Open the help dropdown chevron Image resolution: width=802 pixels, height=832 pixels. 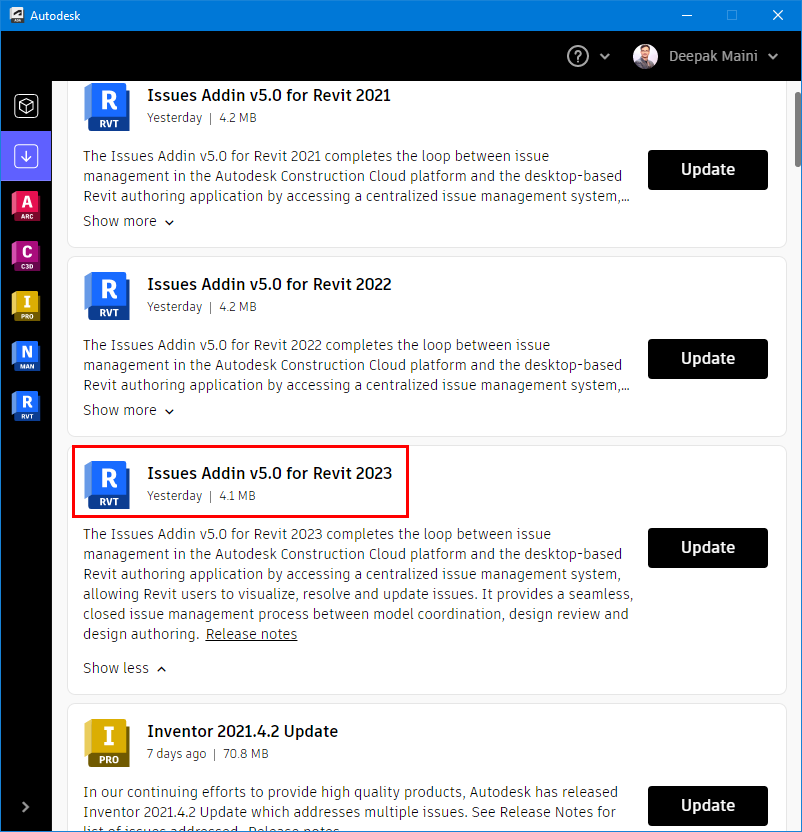605,56
